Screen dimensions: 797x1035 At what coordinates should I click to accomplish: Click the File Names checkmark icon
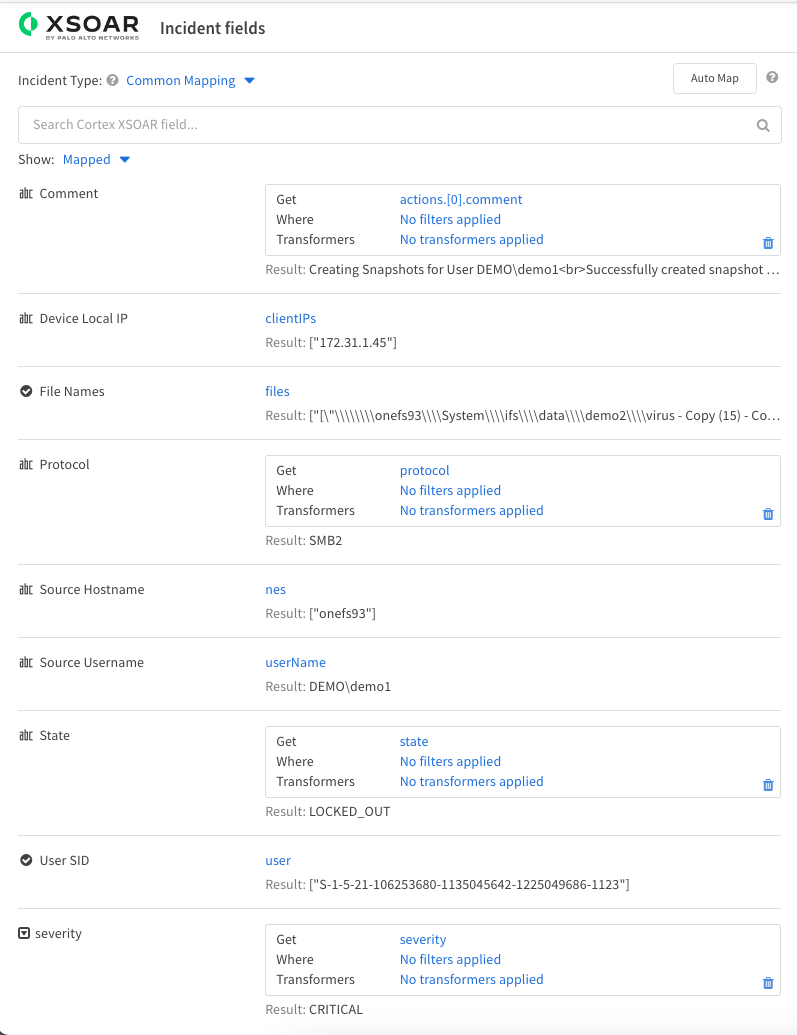[x=26, y=392]
